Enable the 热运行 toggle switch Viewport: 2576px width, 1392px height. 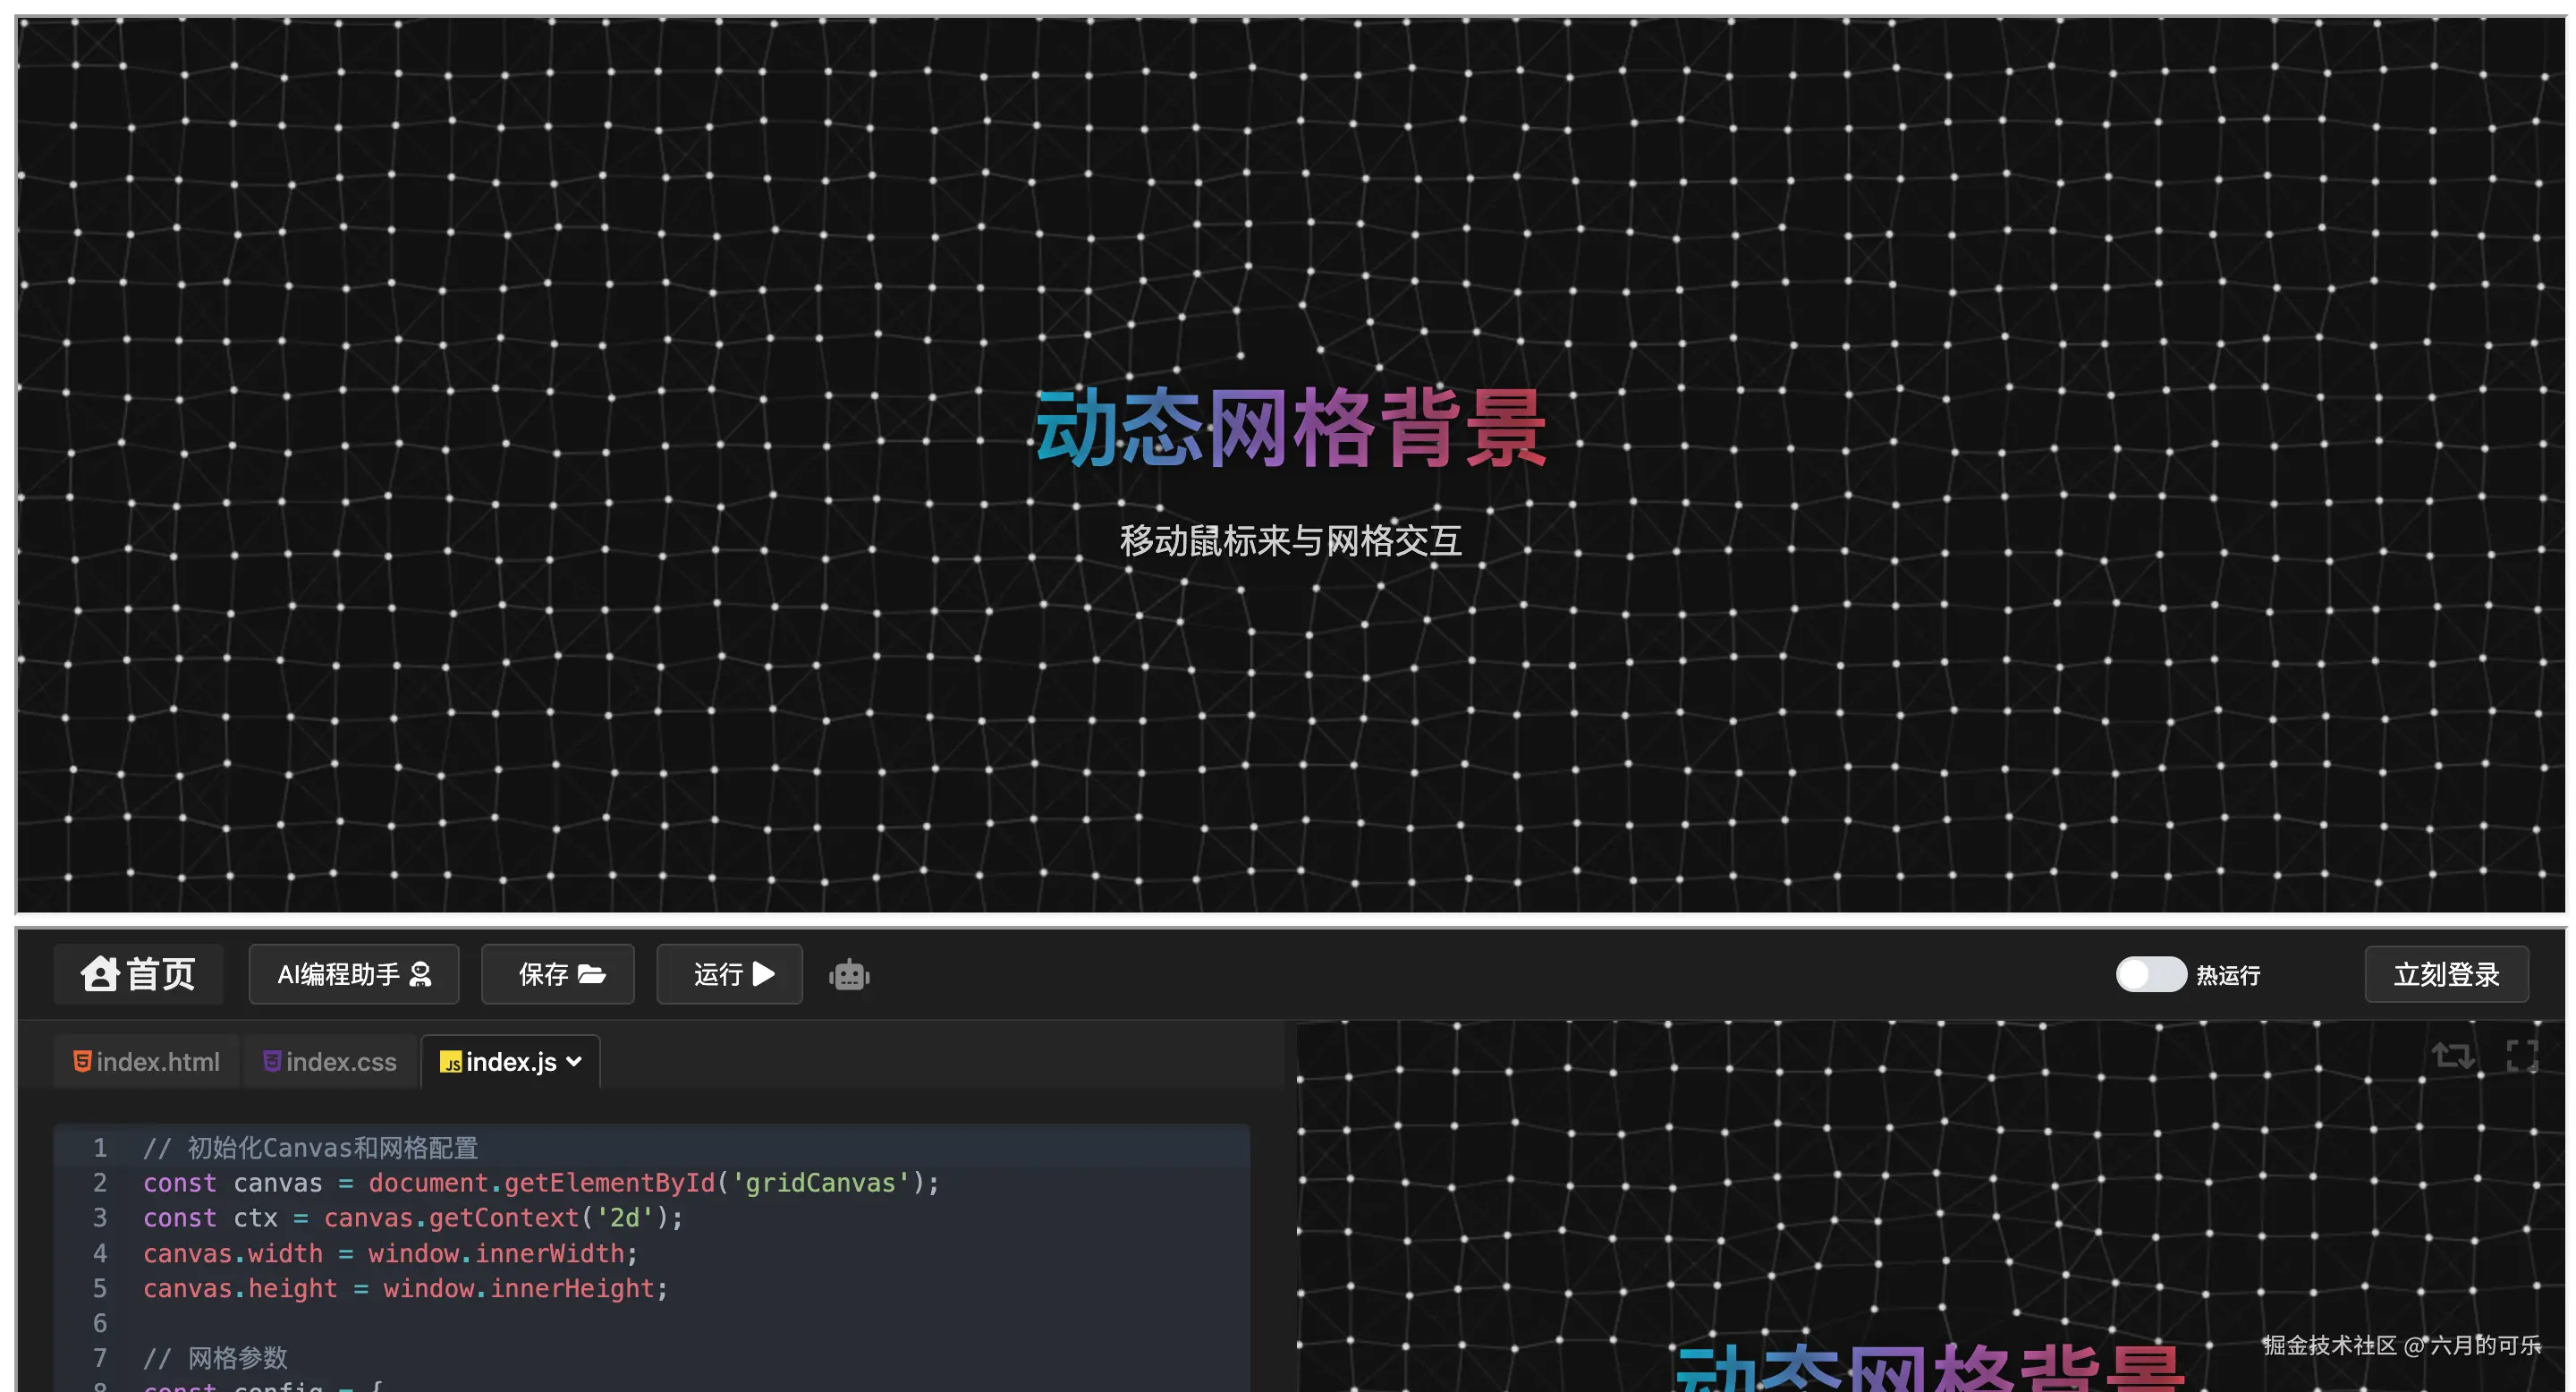tap(2150, 974)
